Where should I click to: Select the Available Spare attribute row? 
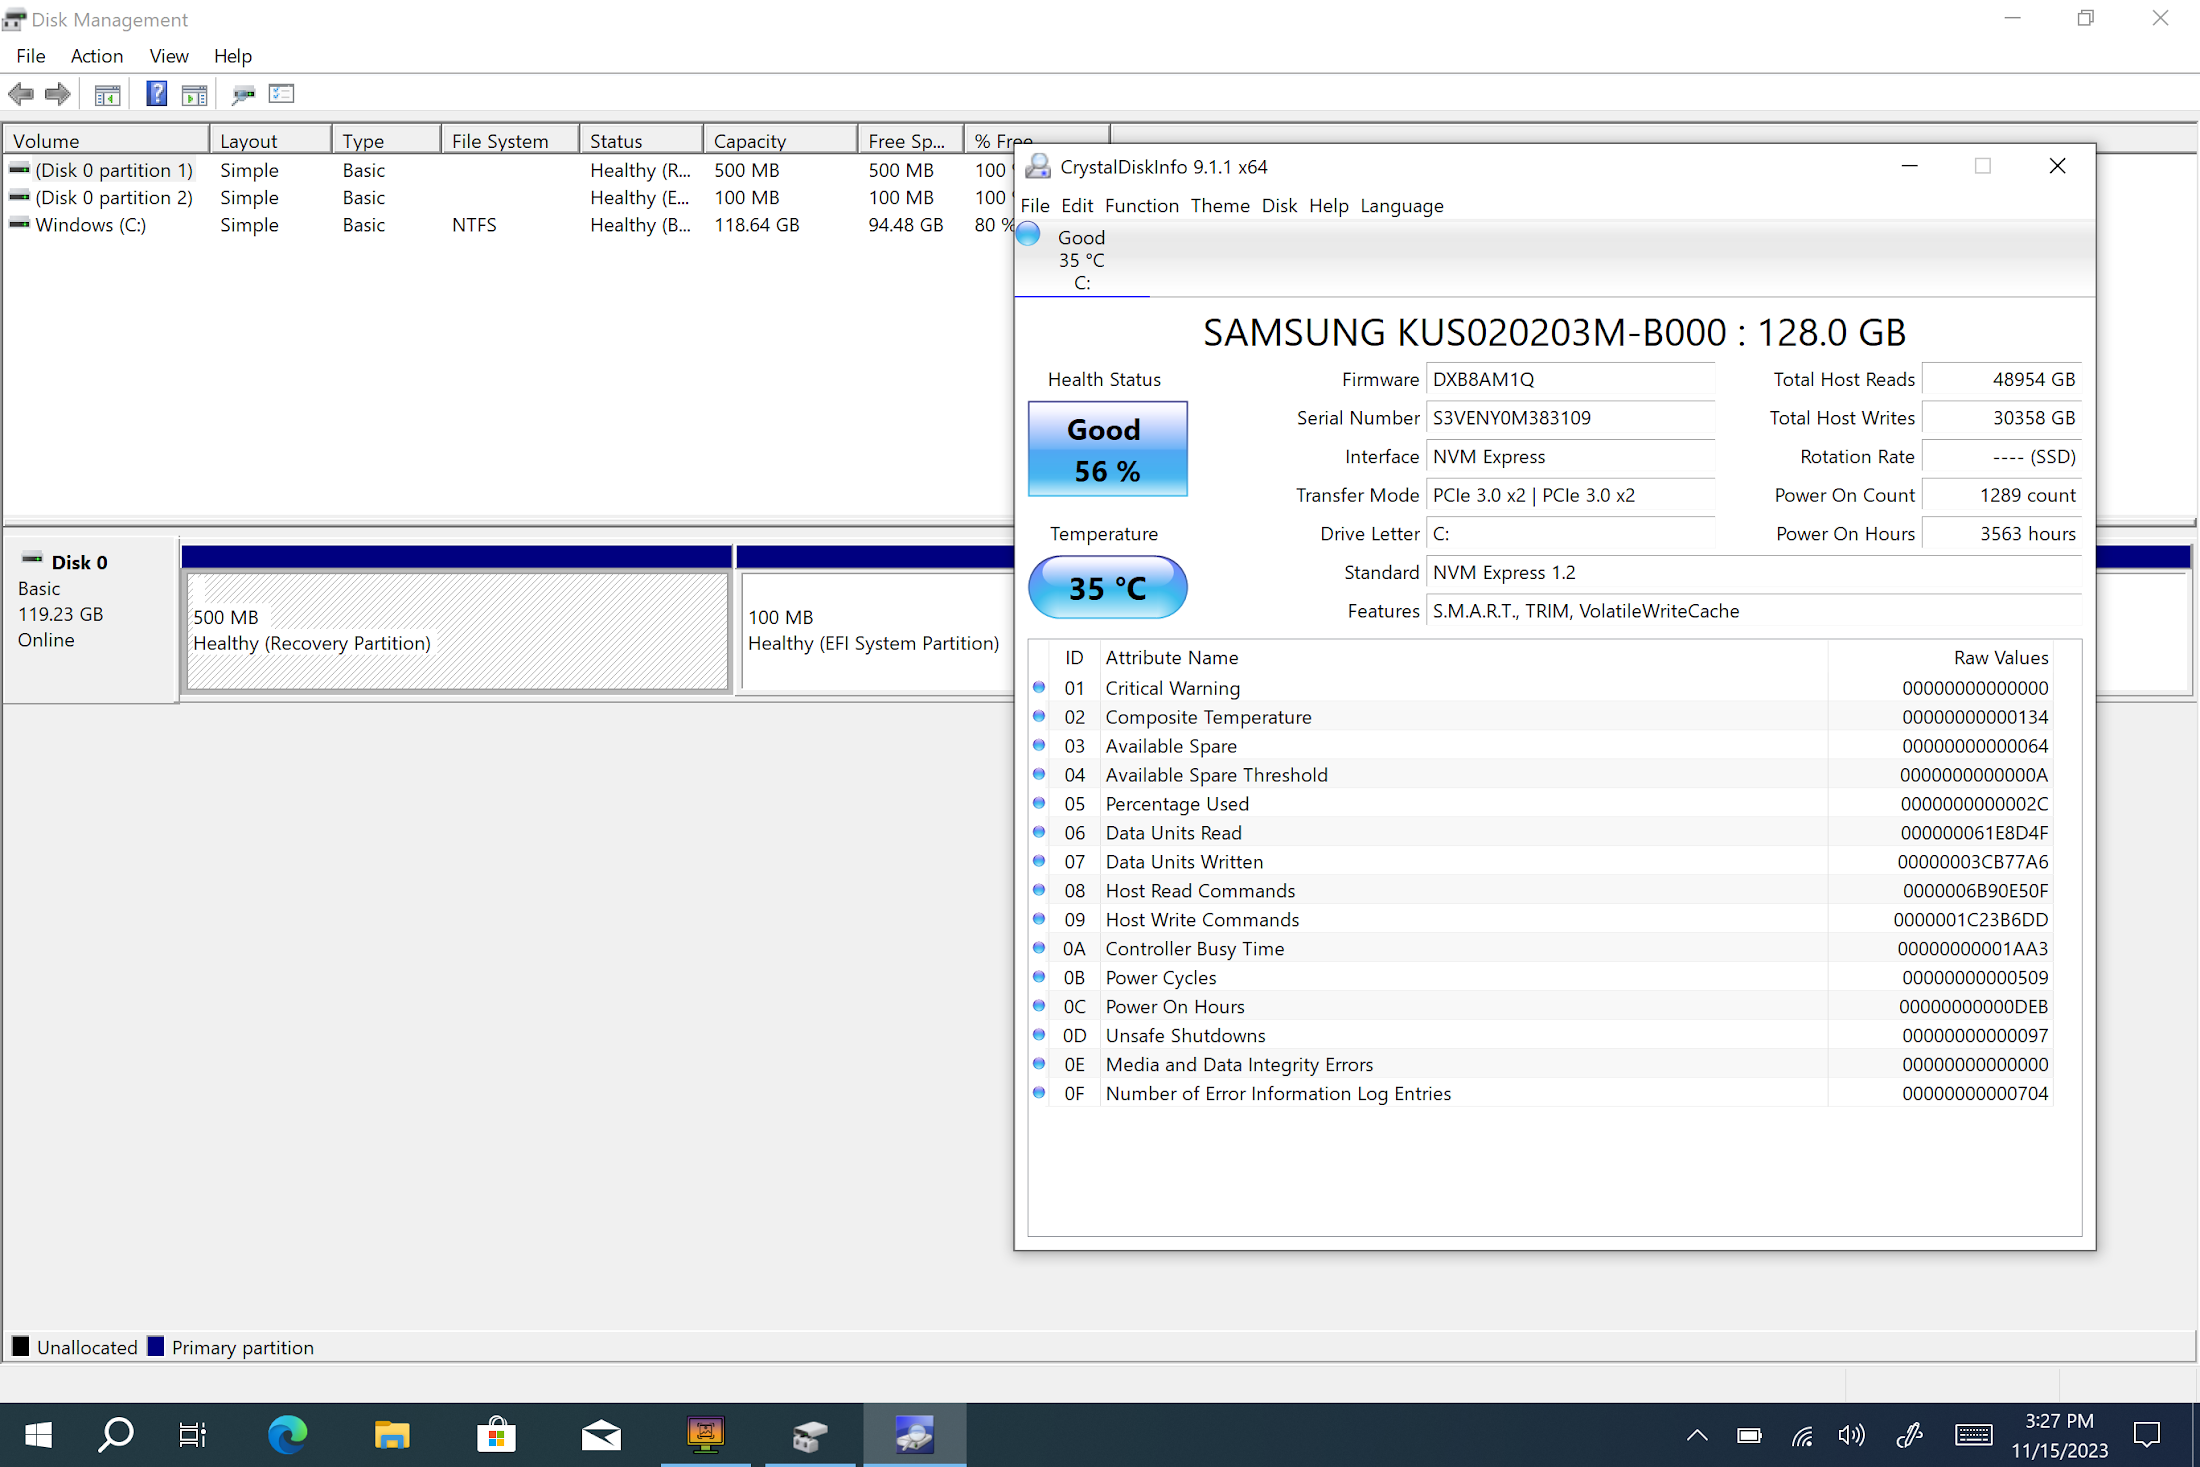(1542, 746)
